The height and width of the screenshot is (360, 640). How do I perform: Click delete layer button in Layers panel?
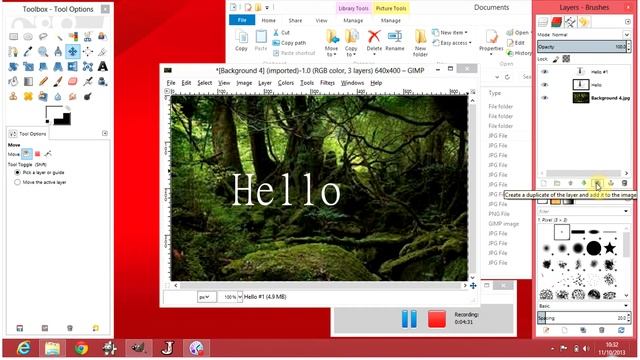(624, 184)
